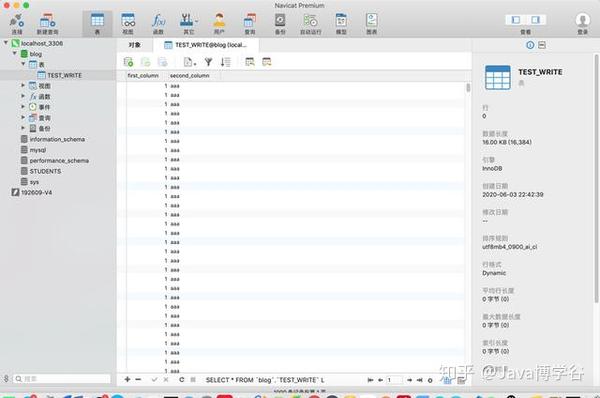Apply the filter funnel icon
Viewport: 600px width, 398px height.
pyautogui.click(x=208, y=62)
